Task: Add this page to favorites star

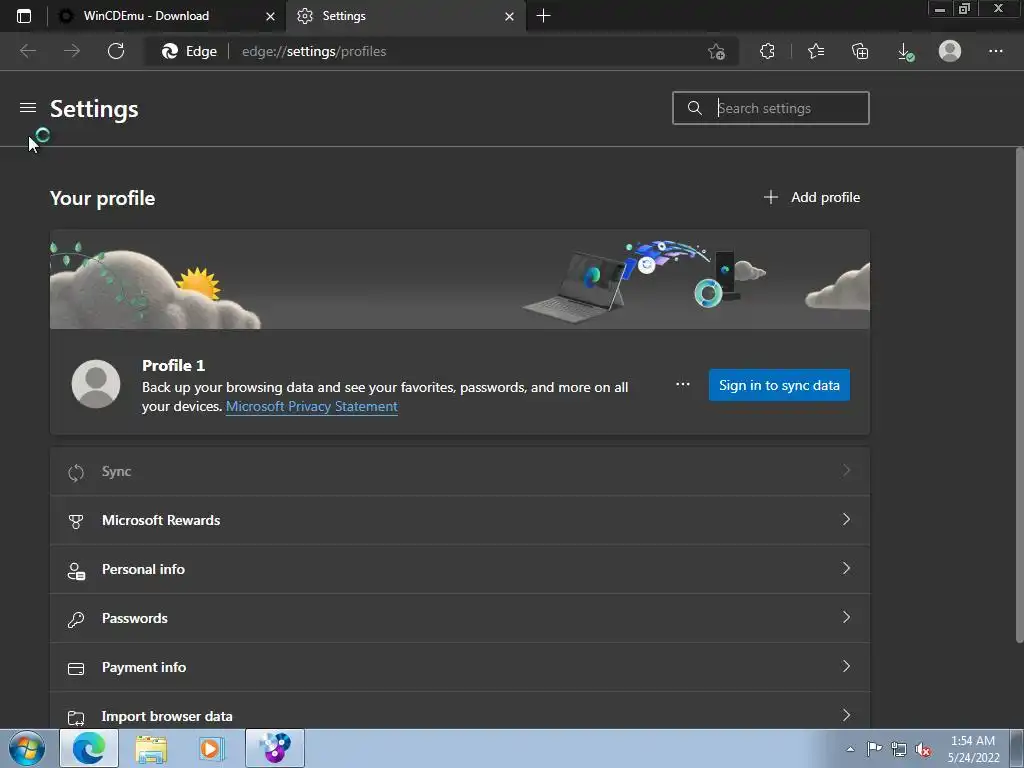Action: click(716, 52)
